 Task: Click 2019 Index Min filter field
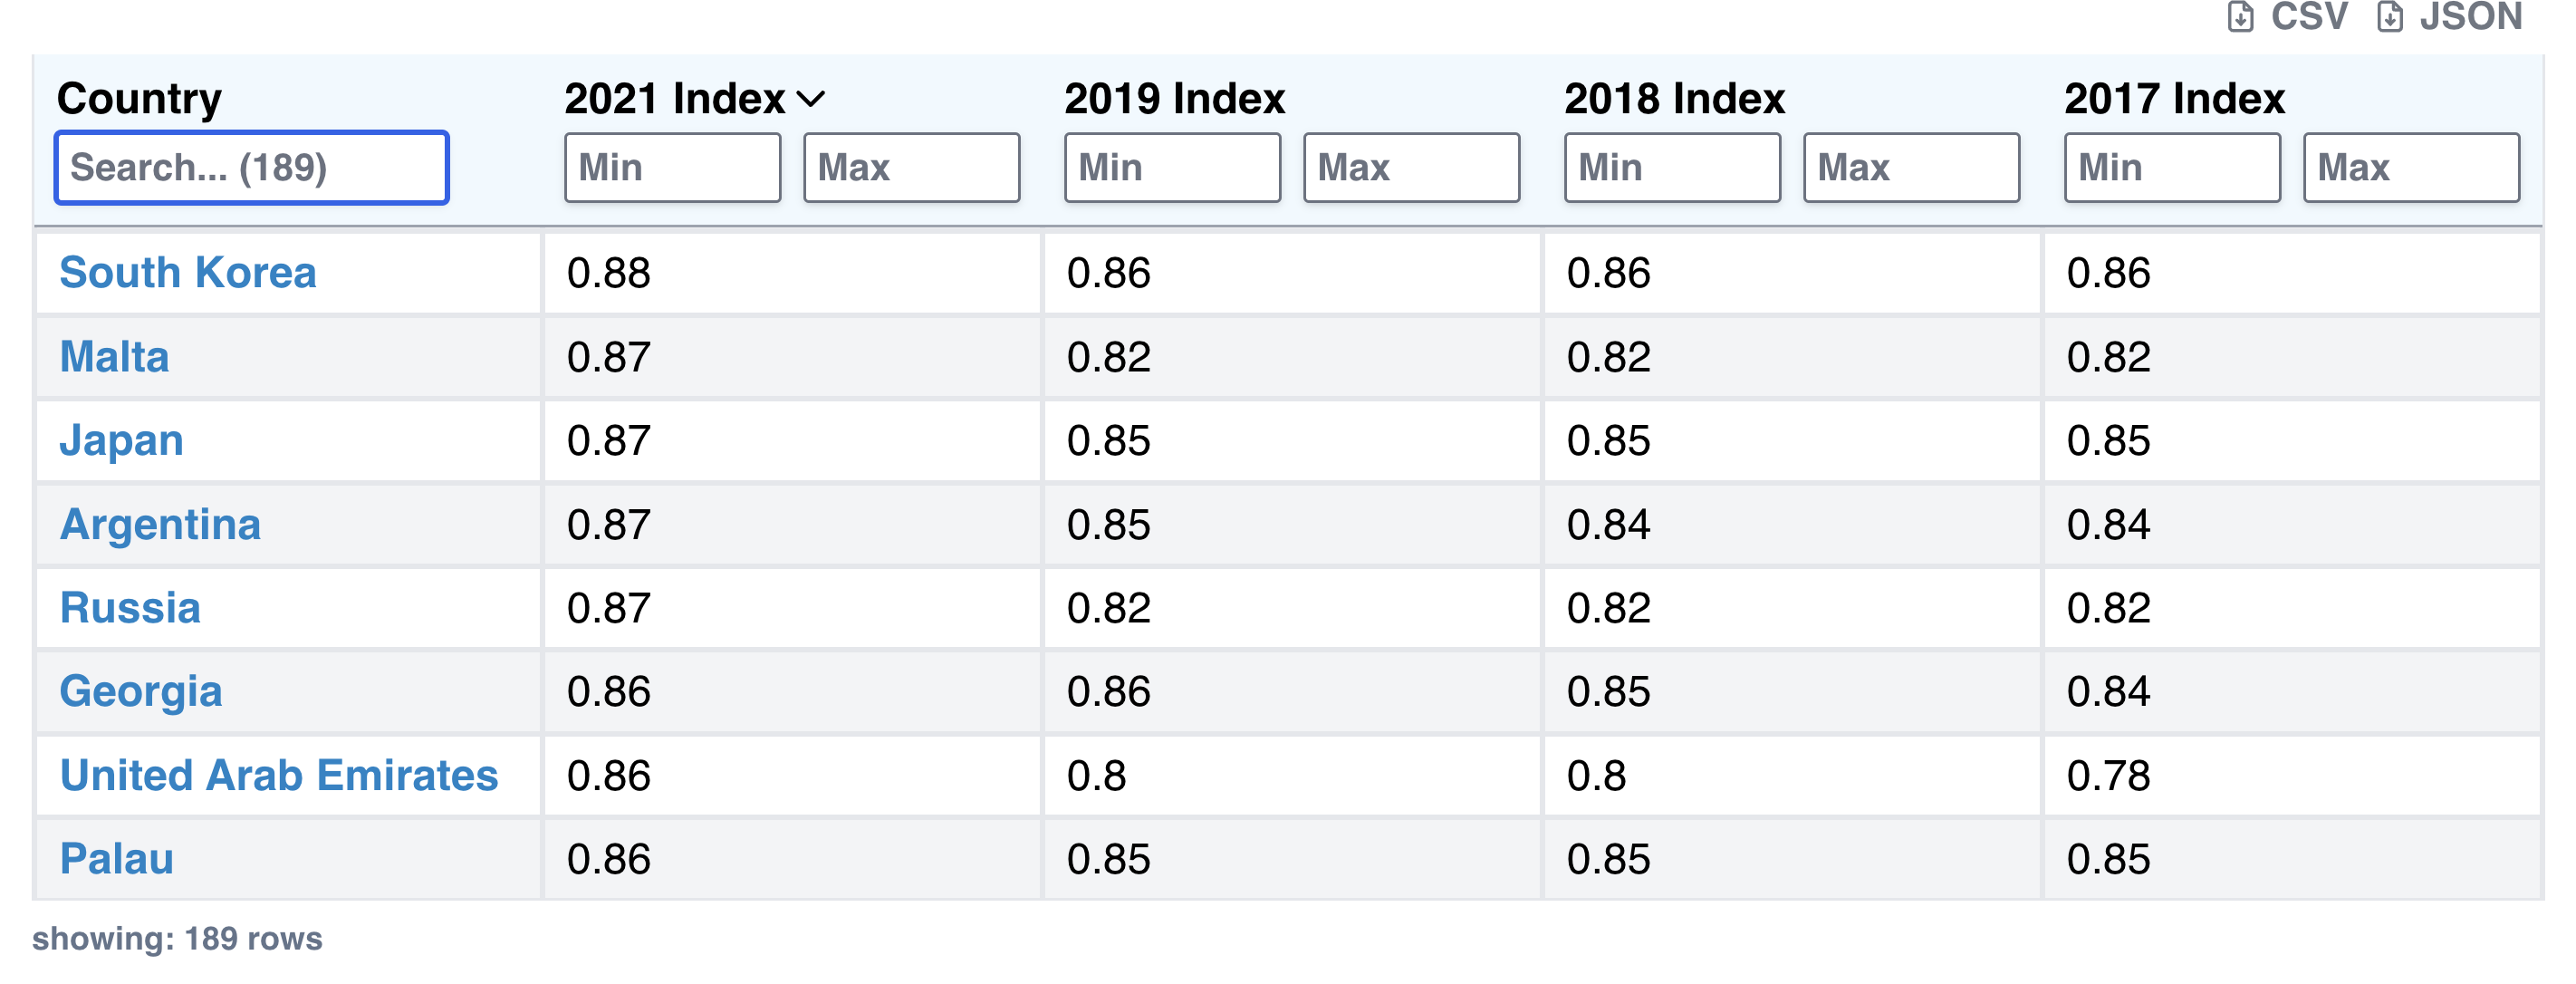(1172, 167)
